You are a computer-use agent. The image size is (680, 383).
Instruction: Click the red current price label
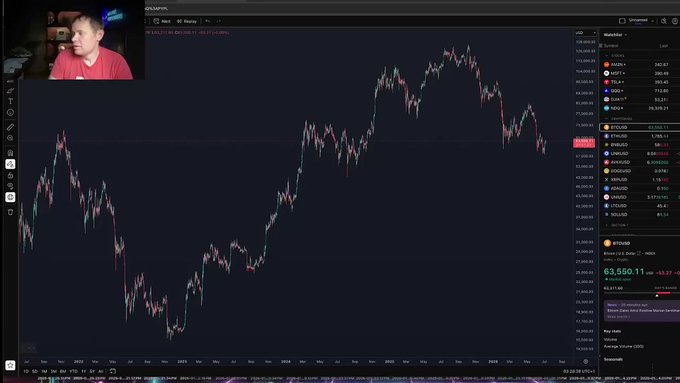click(x=584, y=143)
